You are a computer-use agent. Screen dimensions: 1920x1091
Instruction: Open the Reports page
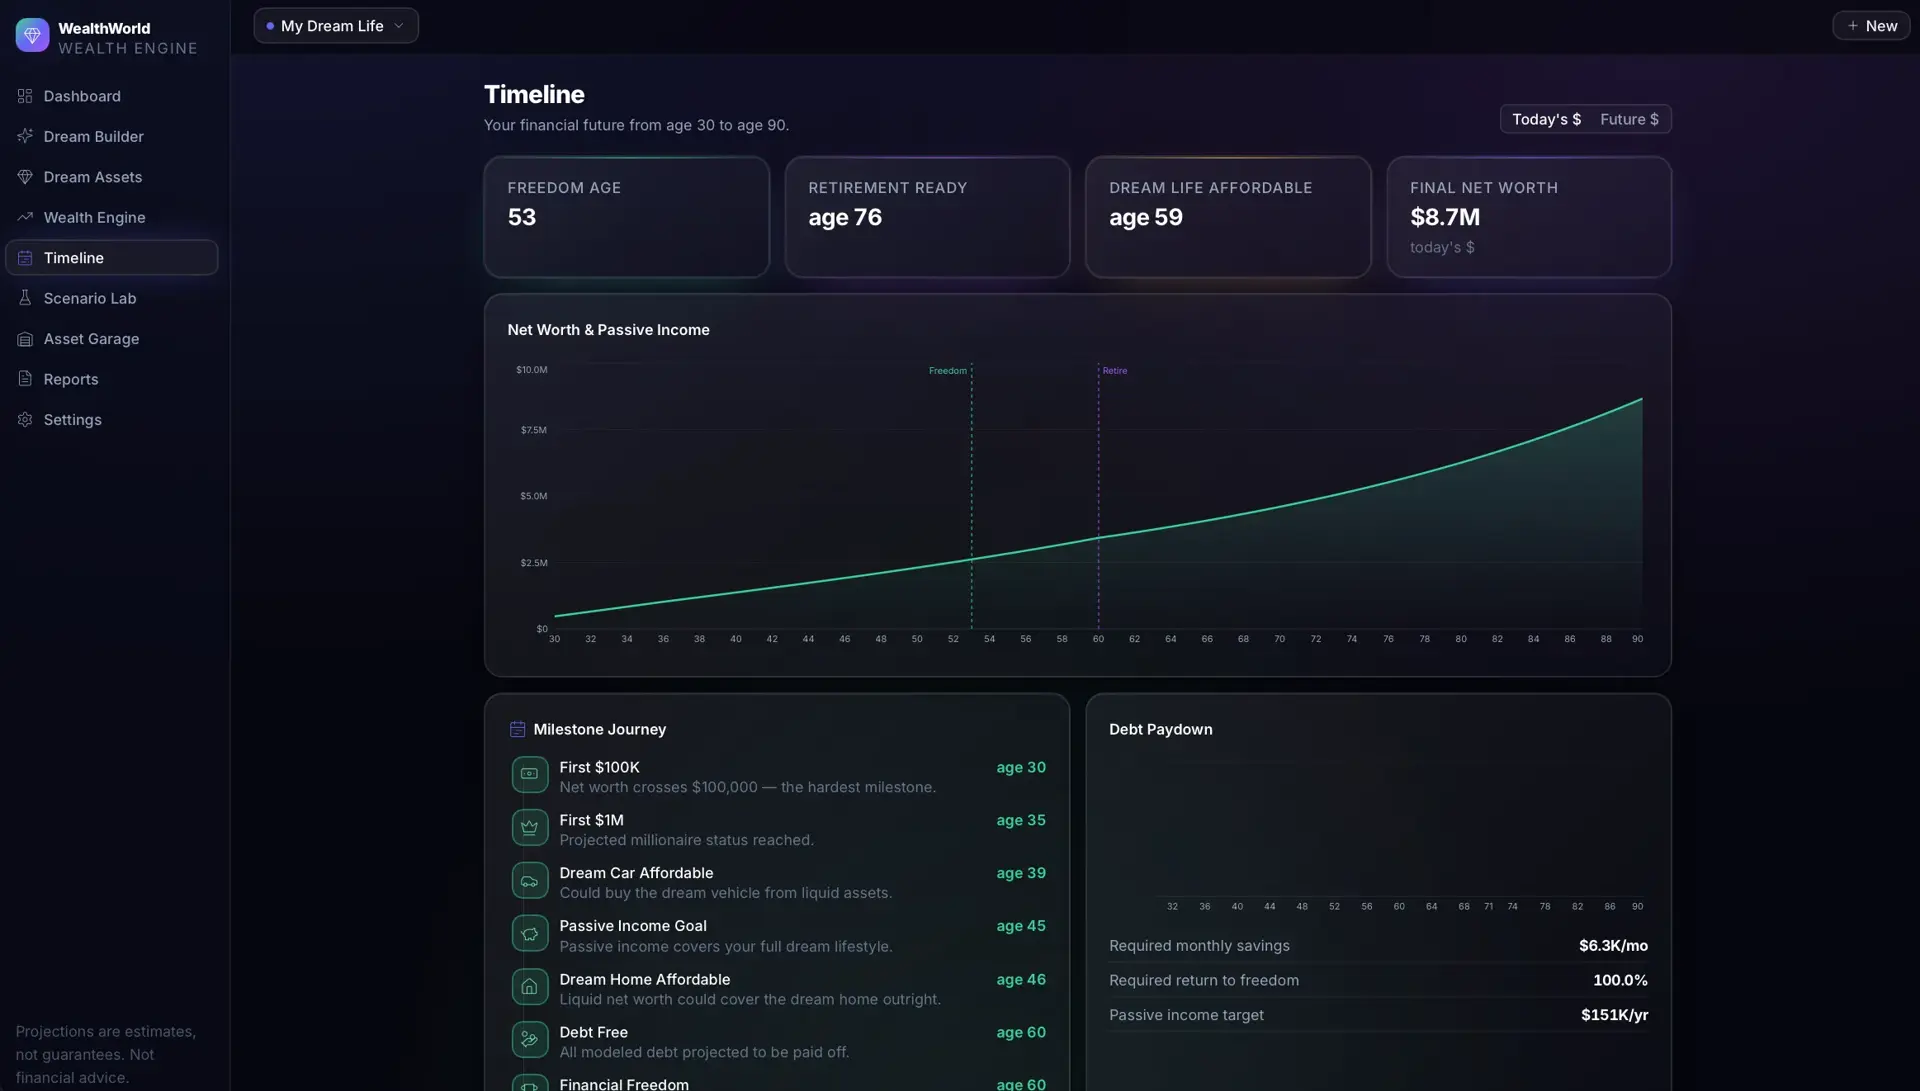click(x=111, y=379)
